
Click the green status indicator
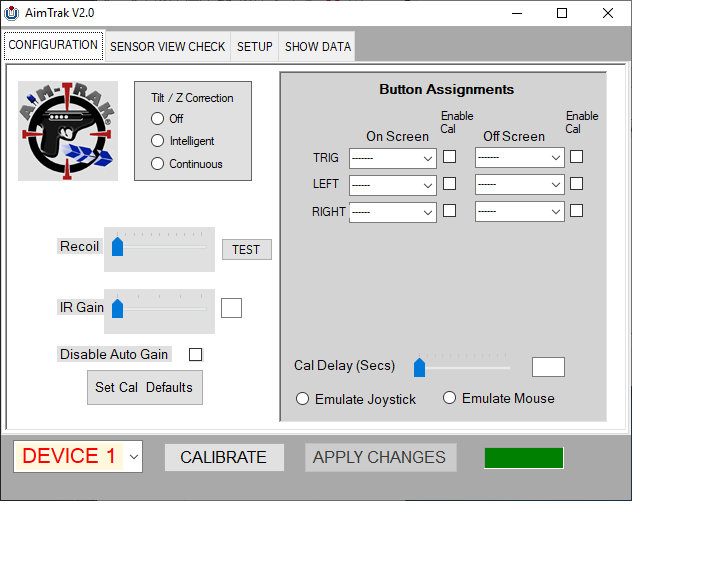tap(524, 458)
